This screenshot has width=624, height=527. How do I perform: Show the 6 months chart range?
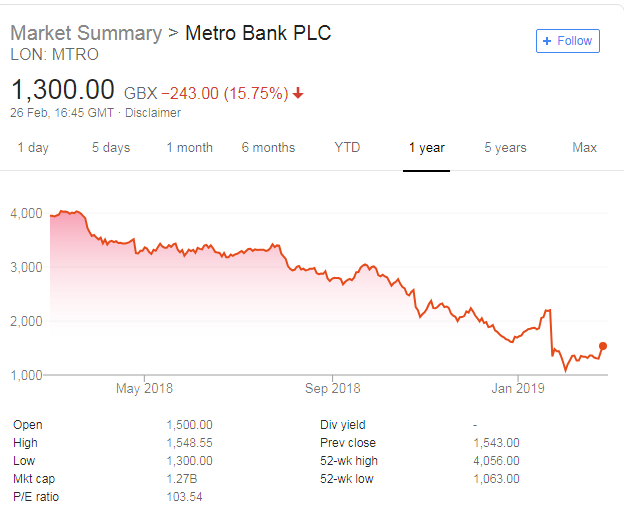[268, 148]
